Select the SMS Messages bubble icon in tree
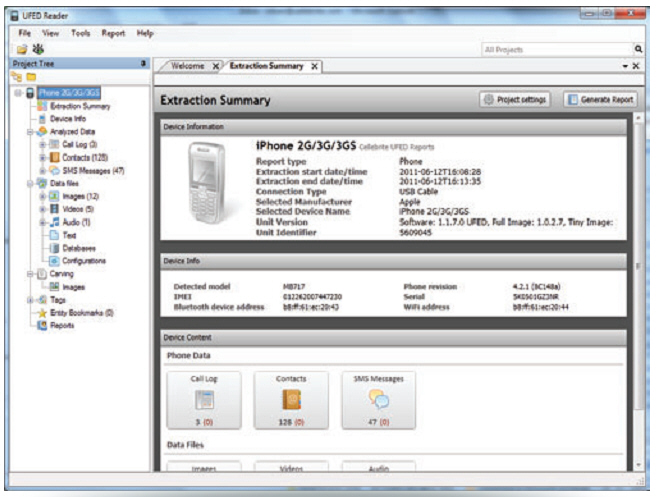This screenshot has width=657, height=497. [x=54, y=170]
